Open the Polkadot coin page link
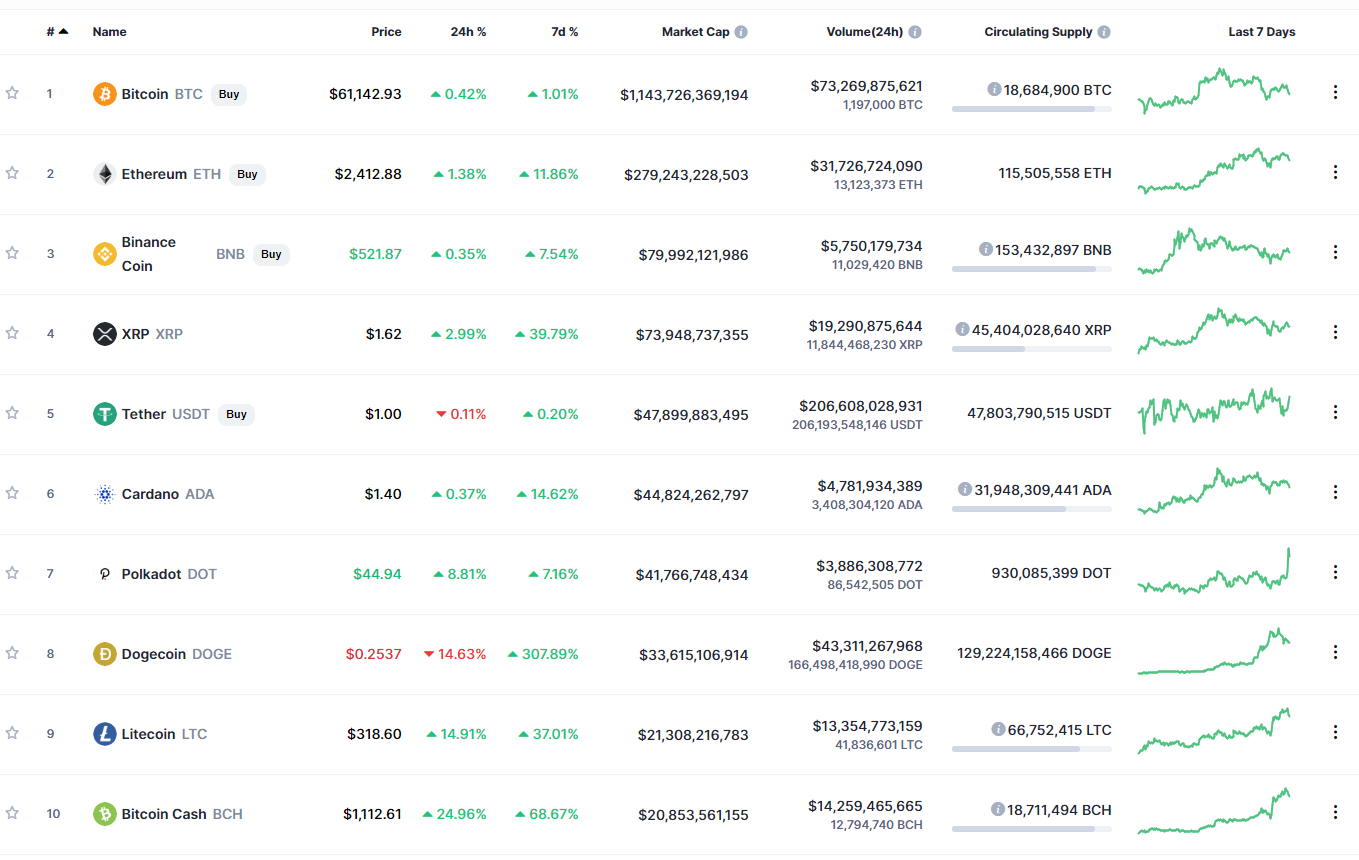 point(169,574)
